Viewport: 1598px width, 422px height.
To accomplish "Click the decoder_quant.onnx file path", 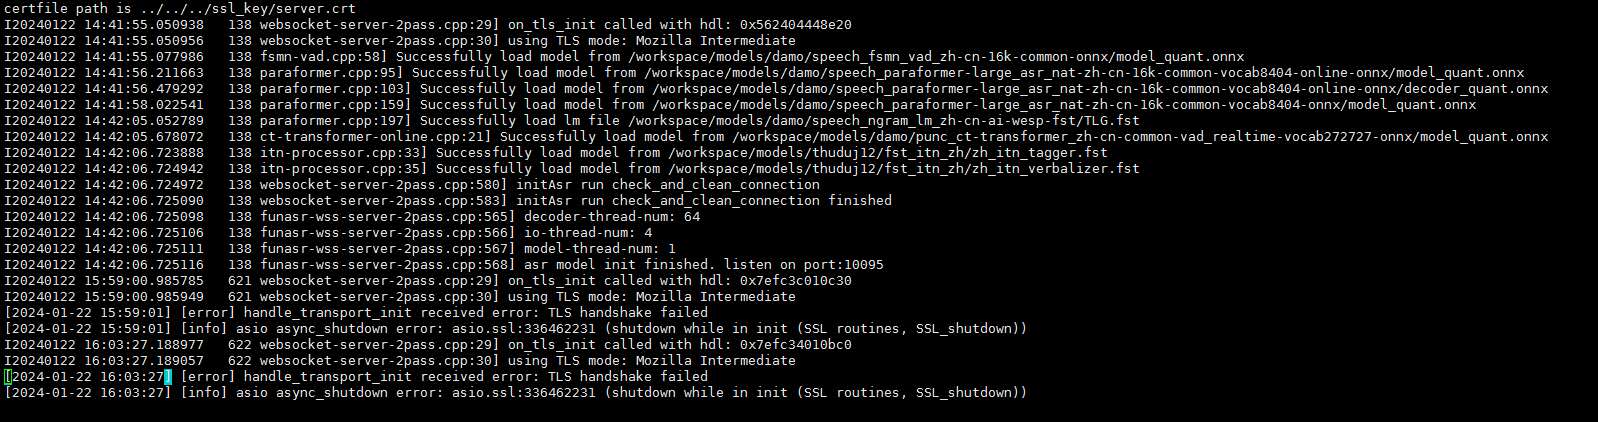I will click(1100, 89).
